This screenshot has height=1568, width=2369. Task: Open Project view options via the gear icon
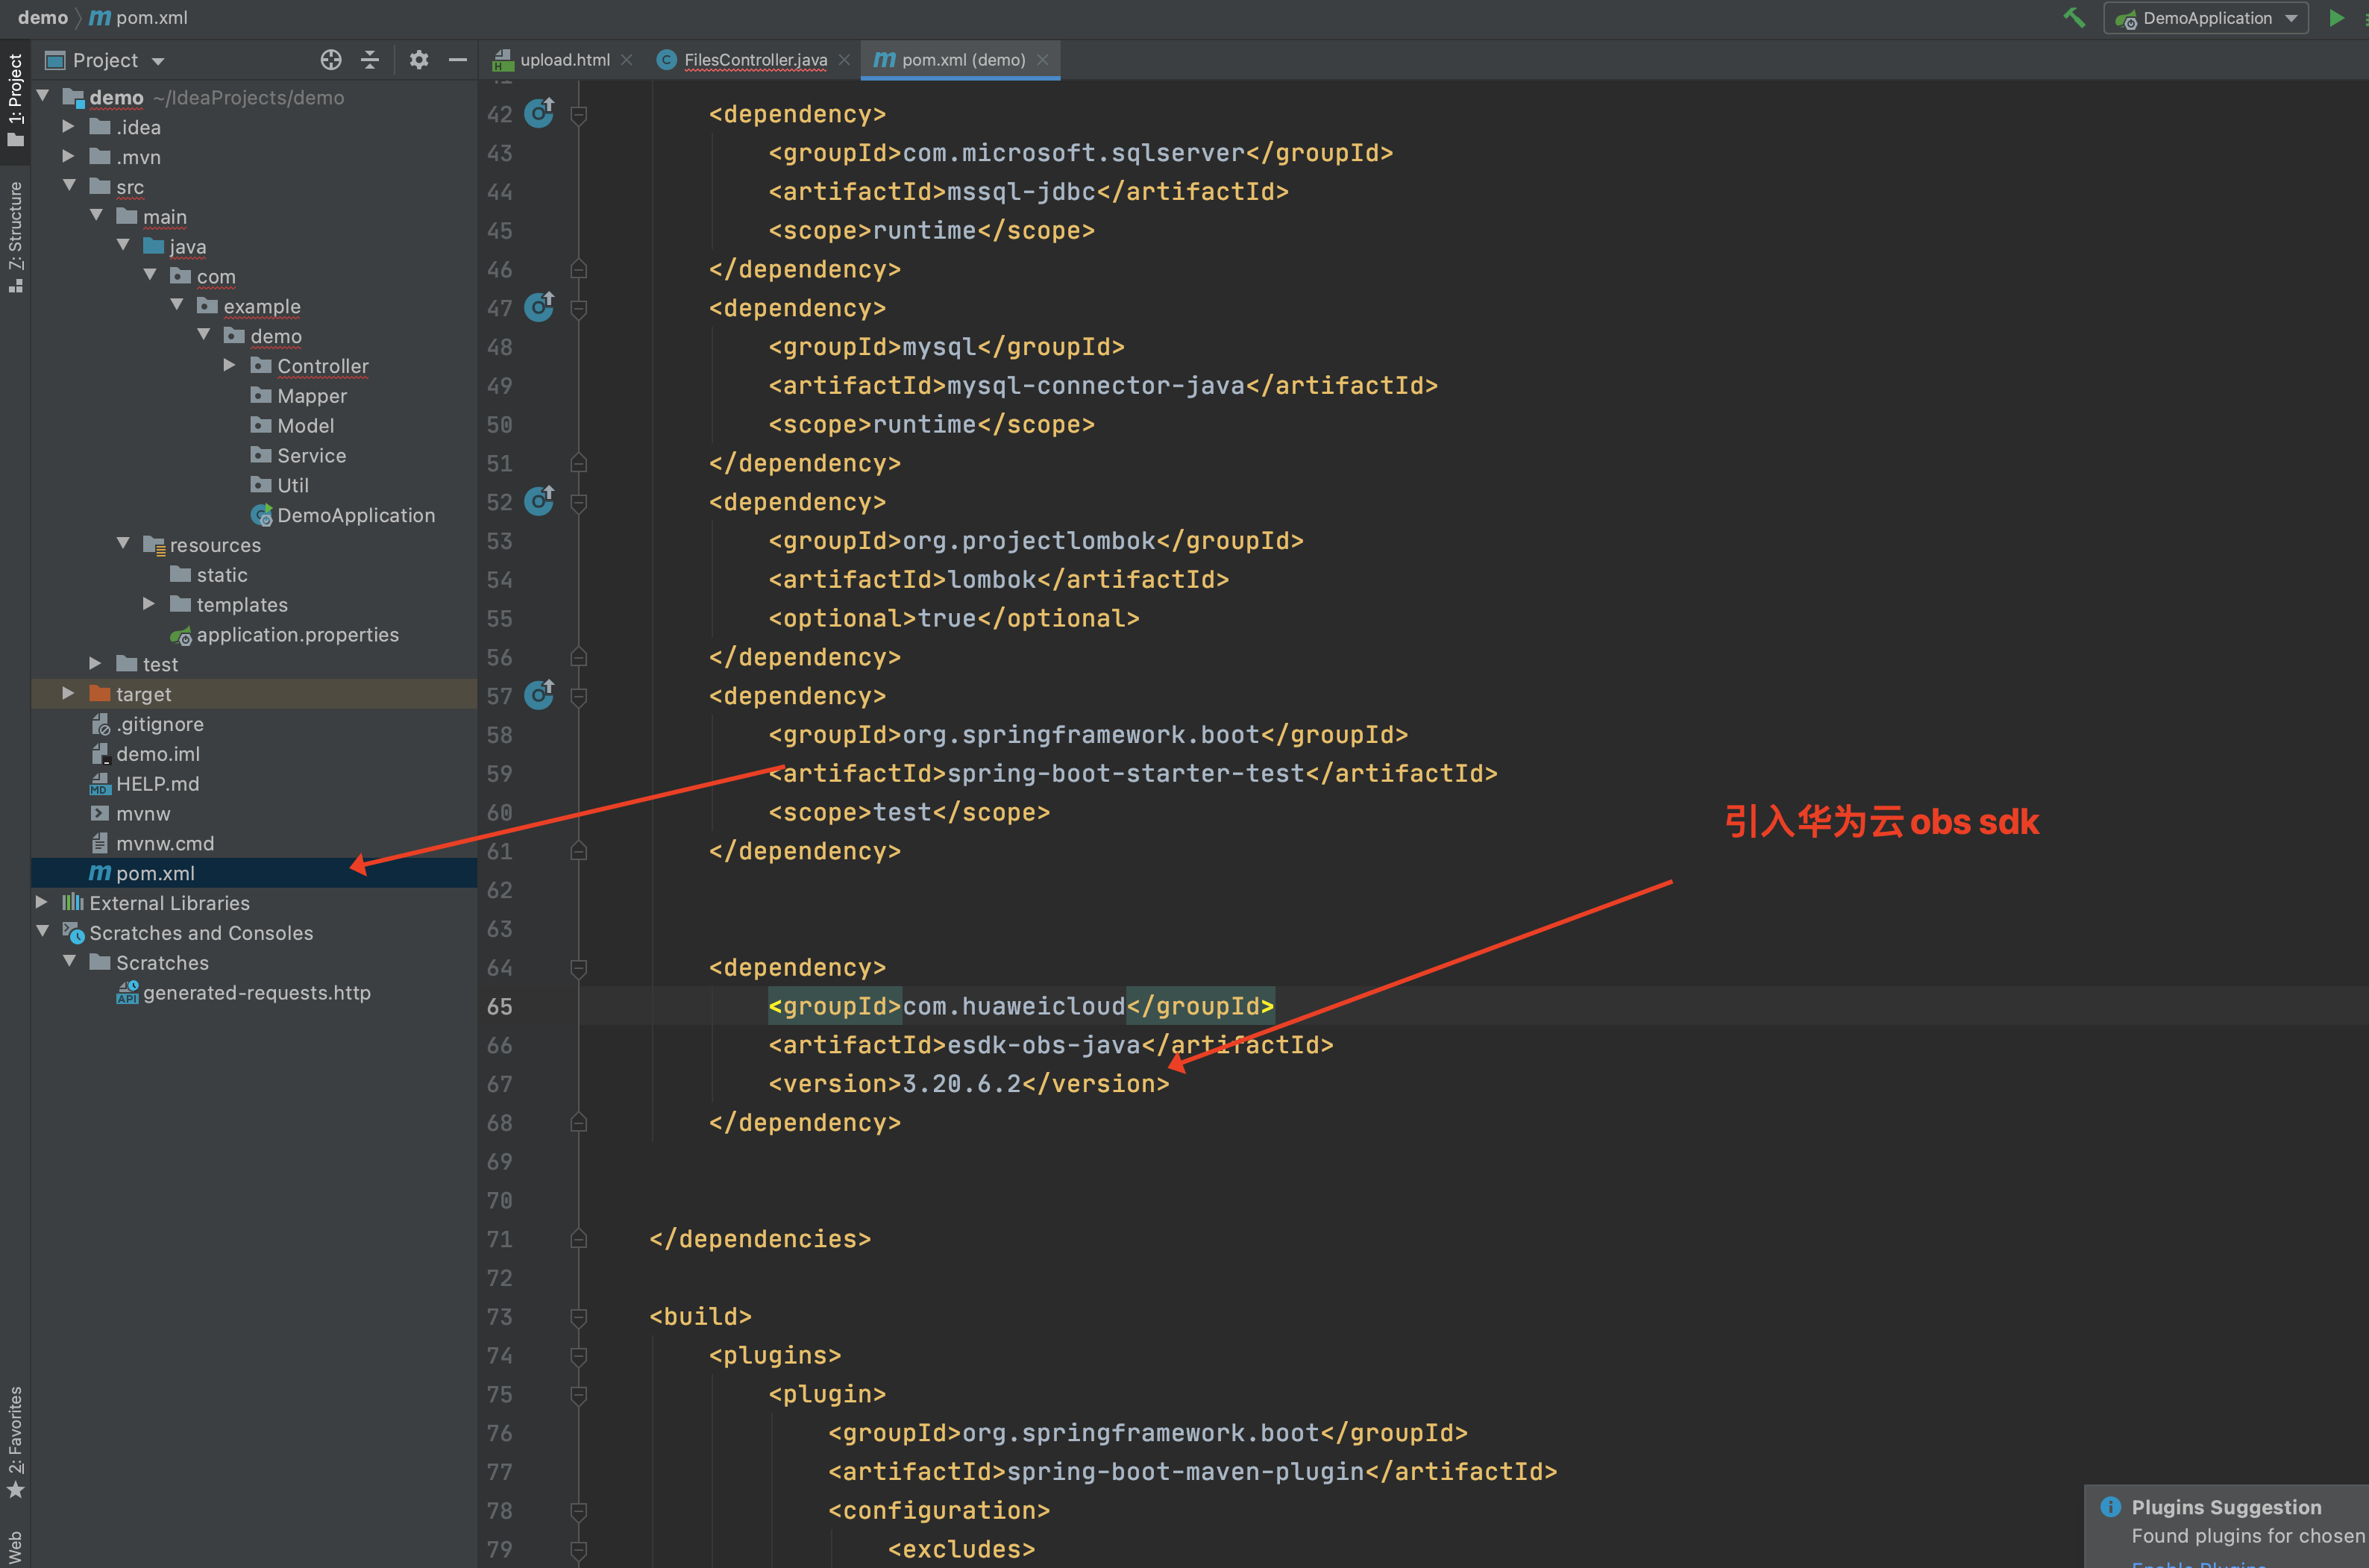[418, 60]
